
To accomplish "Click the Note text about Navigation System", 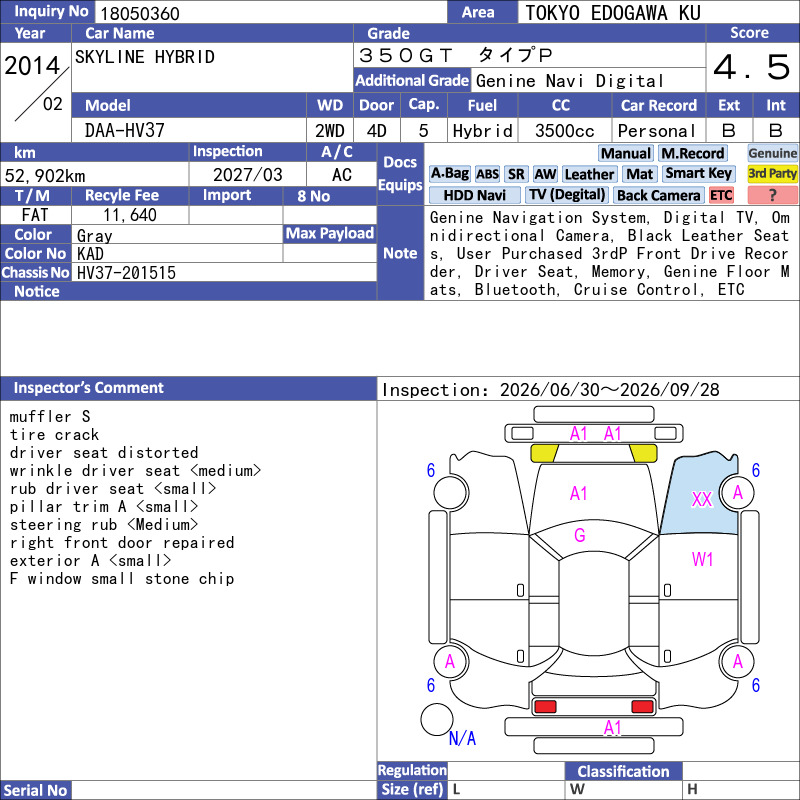I will coord(610,254).
